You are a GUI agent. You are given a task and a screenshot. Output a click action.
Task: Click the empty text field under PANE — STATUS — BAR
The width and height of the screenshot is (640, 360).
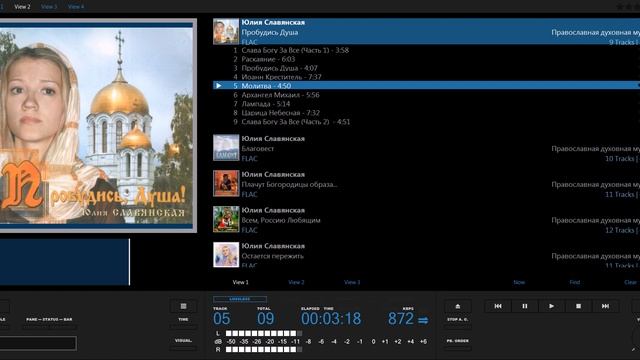pos(38,343)
